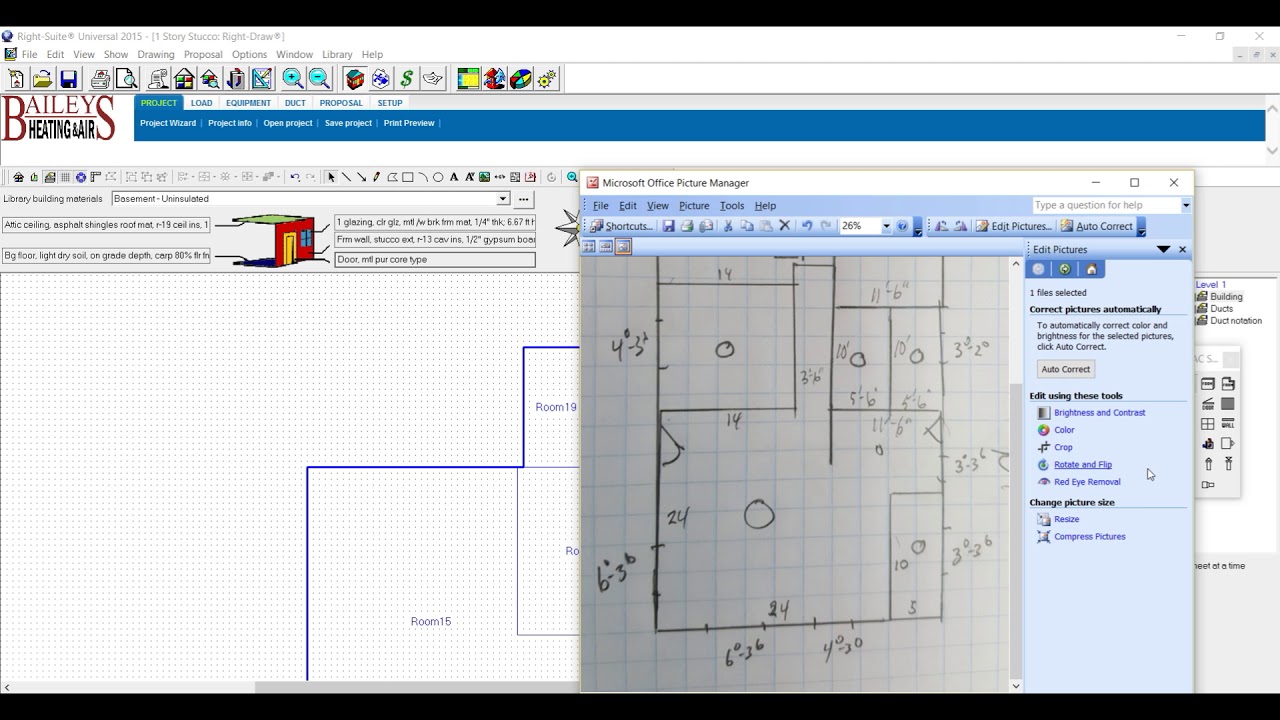The width and height of the screenshot is (1280, 720).
Task: Click the handshake proposal icon
Action: [432, 79]
